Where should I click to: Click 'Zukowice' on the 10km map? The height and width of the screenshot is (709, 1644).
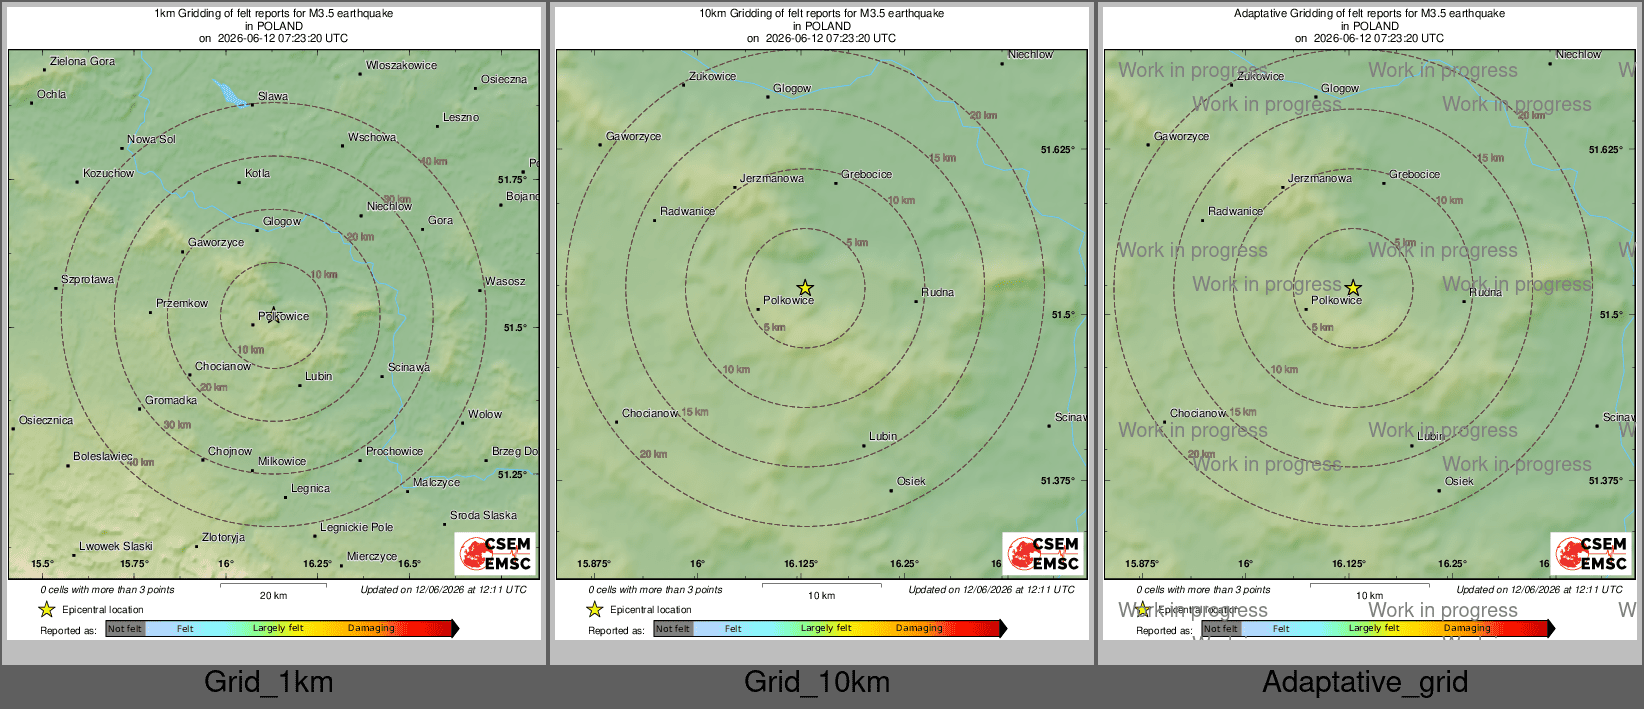pyautogui.click(x=712, y=77)
